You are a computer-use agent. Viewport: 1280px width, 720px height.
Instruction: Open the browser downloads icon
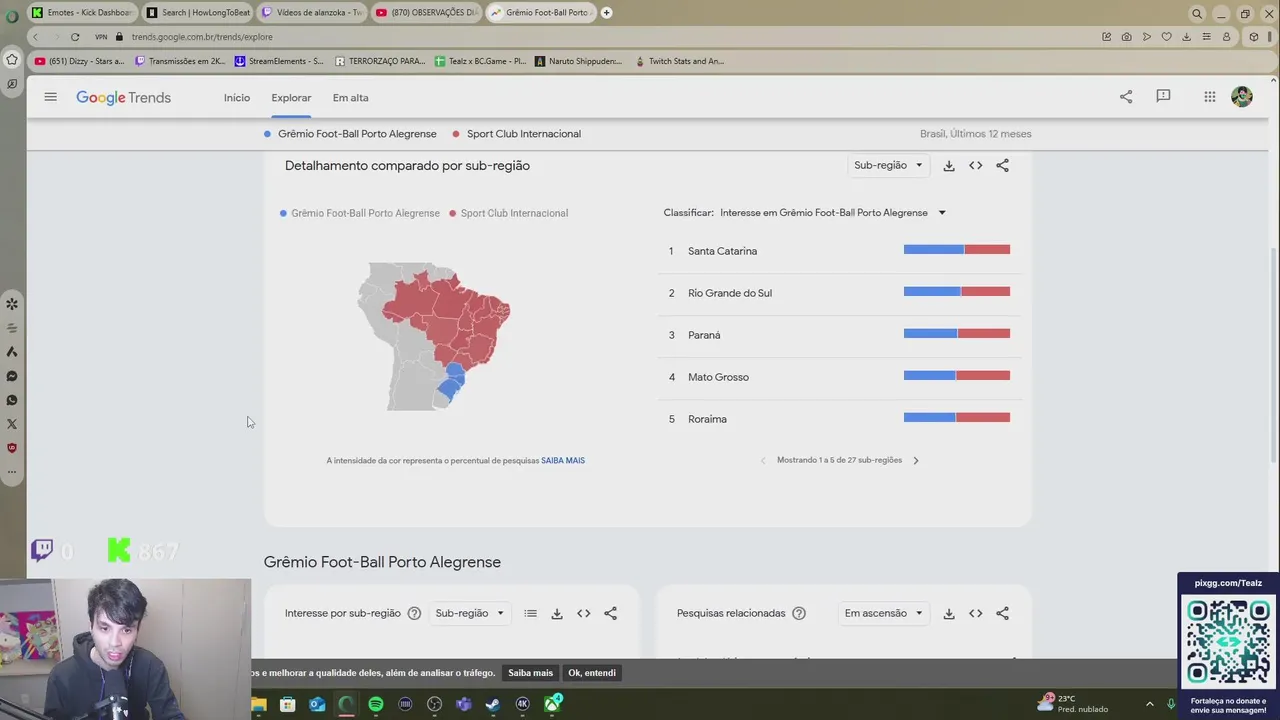pyautogui.click(x=1186, y=37)
